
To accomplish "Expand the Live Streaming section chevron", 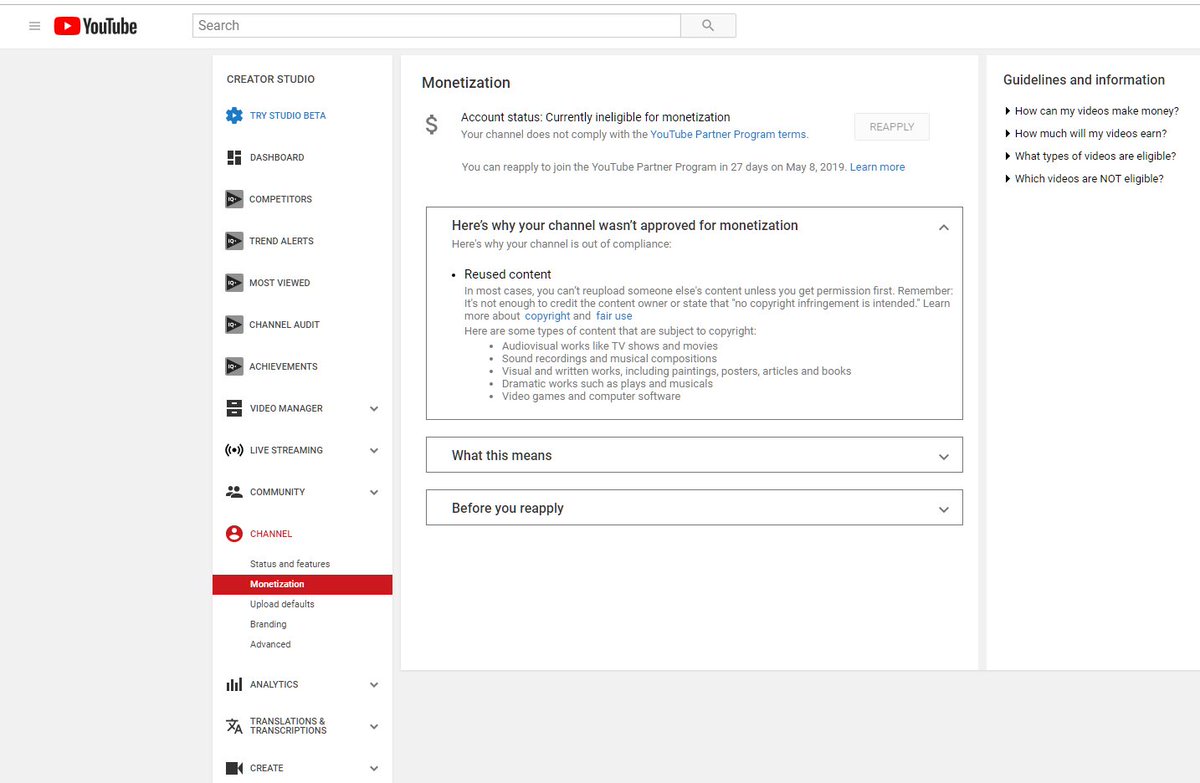I will coord(374,451).
